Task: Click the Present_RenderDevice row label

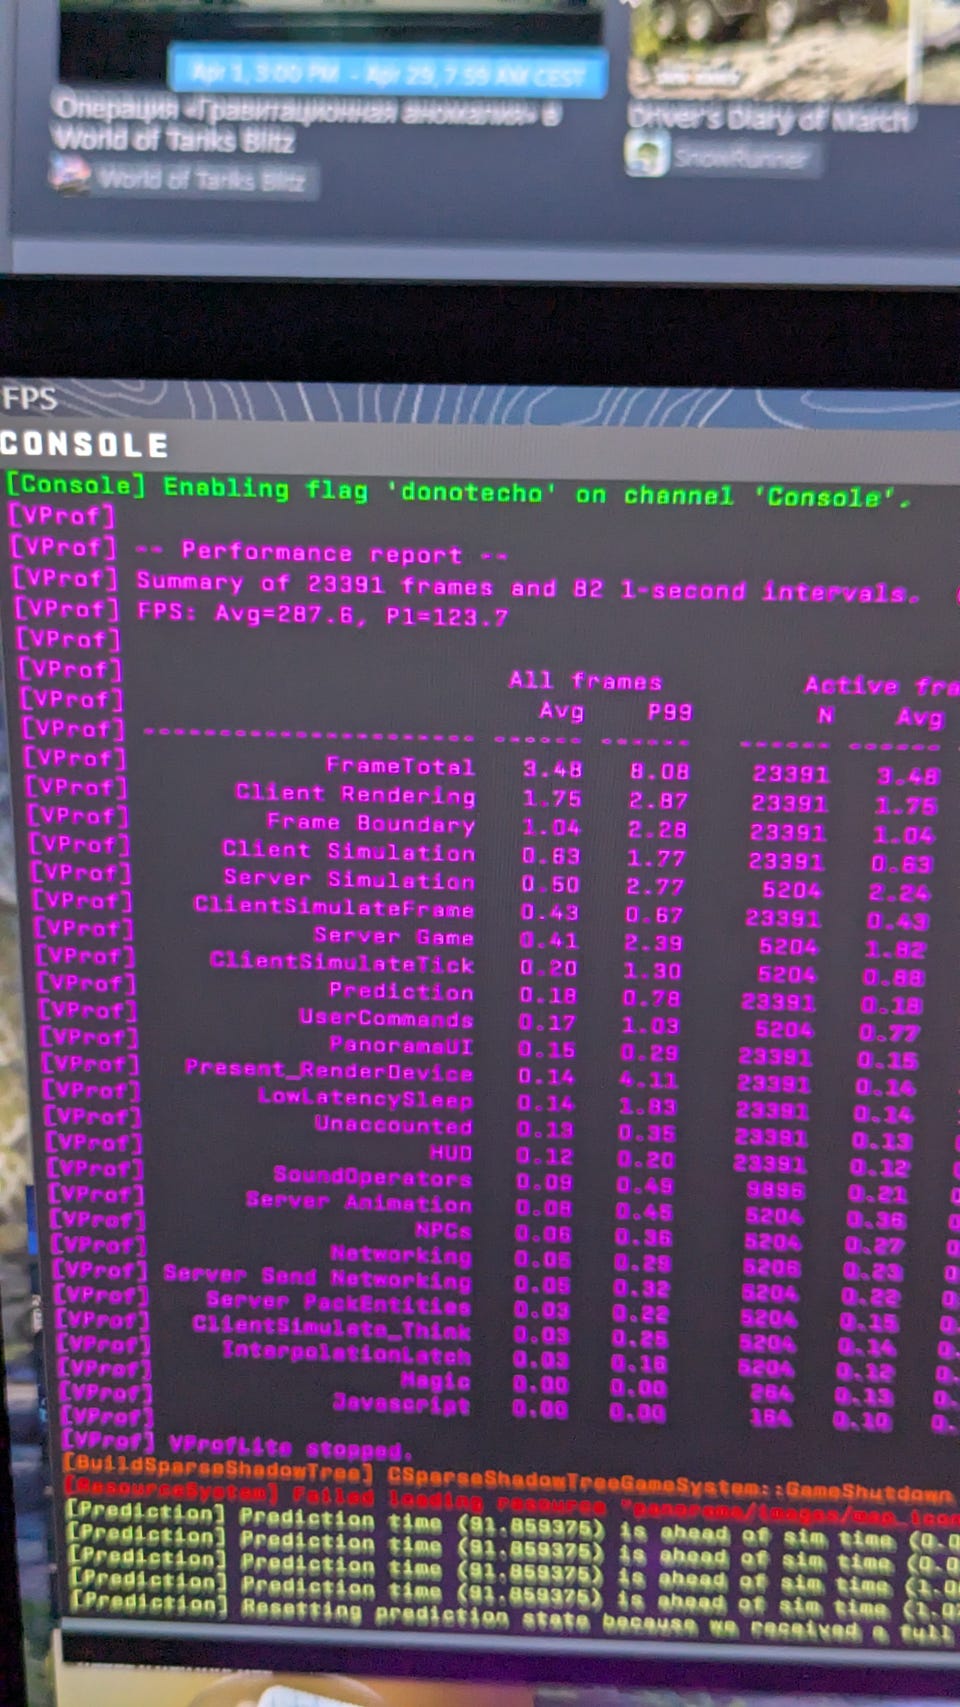Action: (329, 1071)
